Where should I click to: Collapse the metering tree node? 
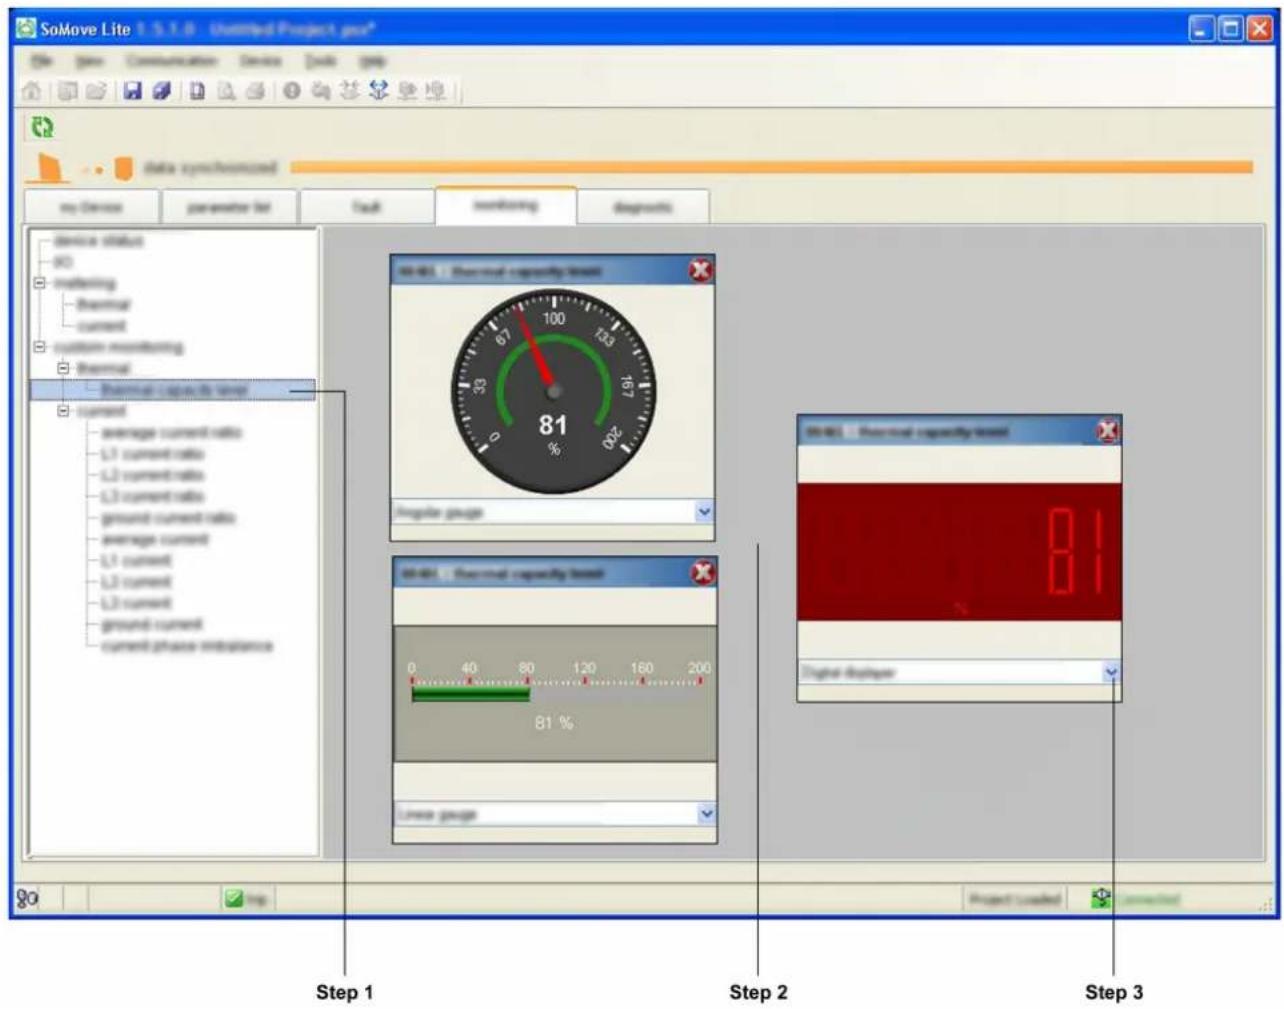click(40, 283)
